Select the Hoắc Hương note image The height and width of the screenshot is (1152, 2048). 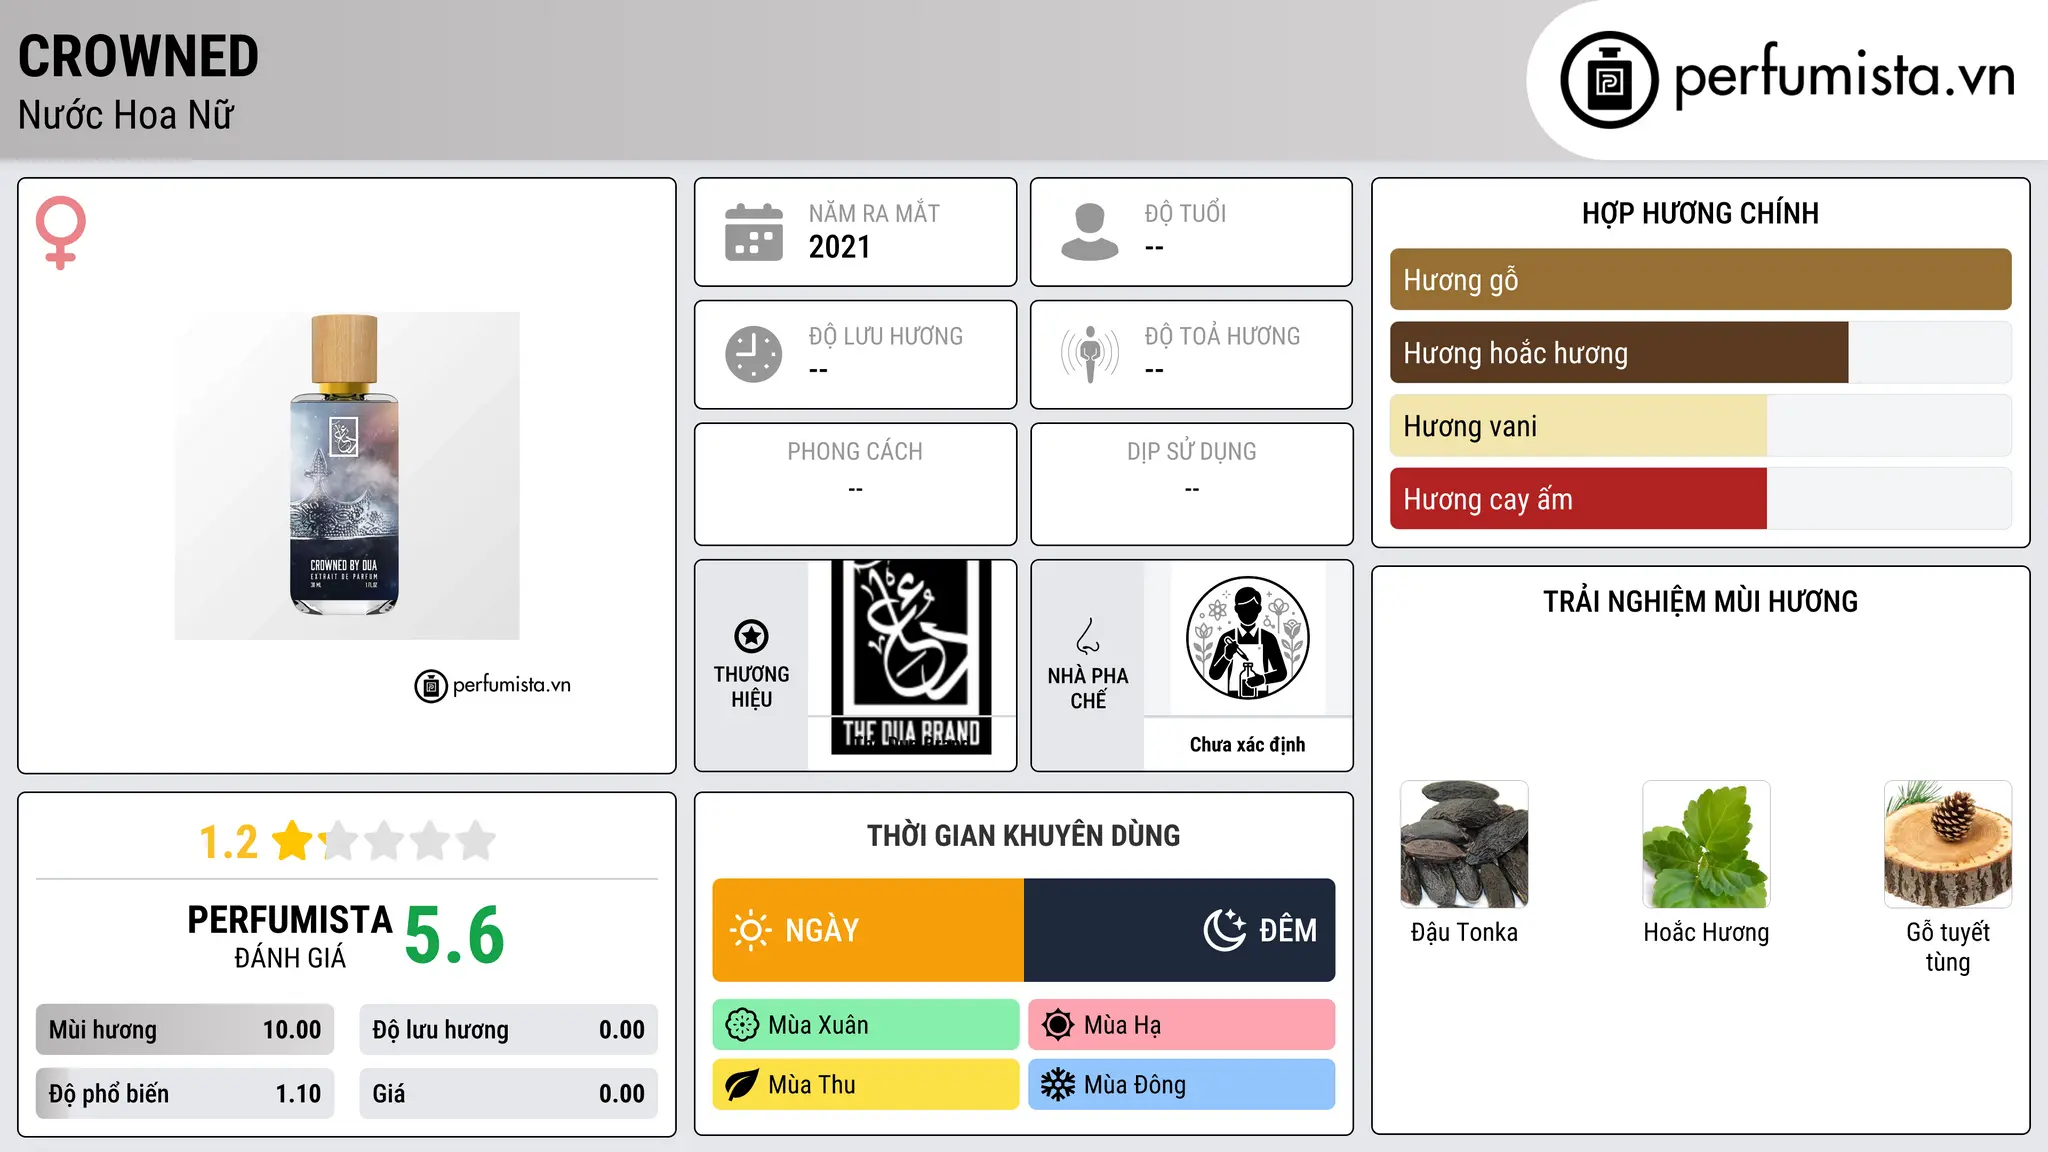coord(1706,844)
